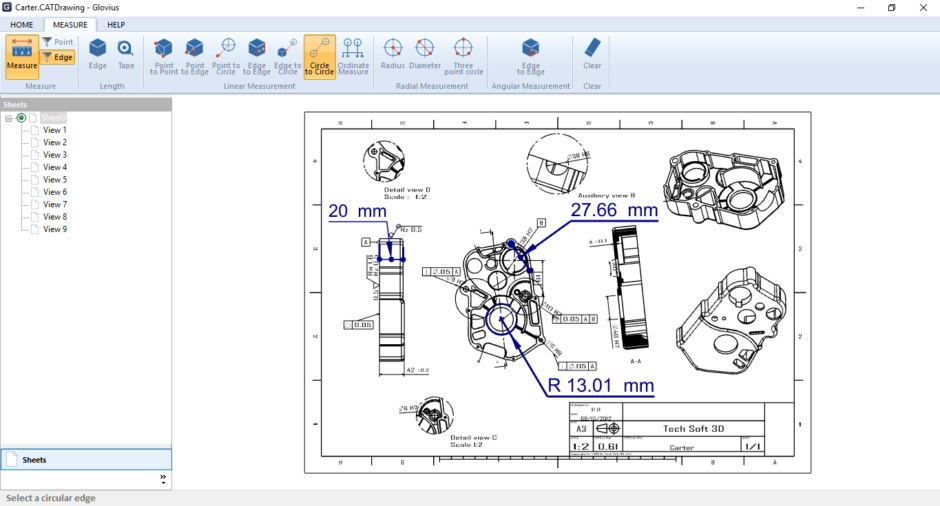The image size is (940, 506).
Task: Select View 6 in sheets tree
Action: pos(55,192)
